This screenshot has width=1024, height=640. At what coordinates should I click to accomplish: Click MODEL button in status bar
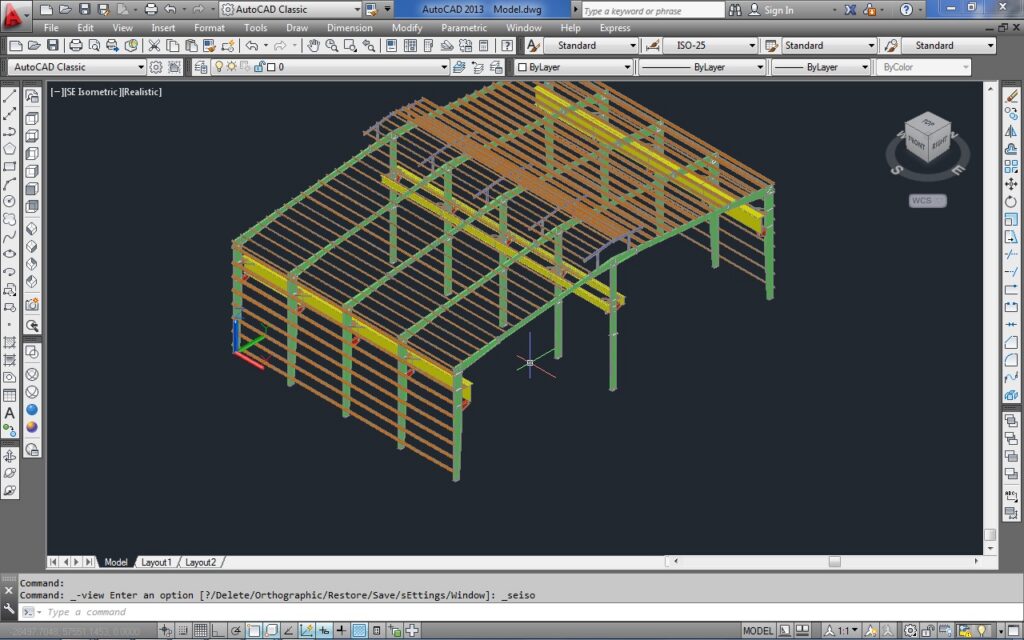758,631
